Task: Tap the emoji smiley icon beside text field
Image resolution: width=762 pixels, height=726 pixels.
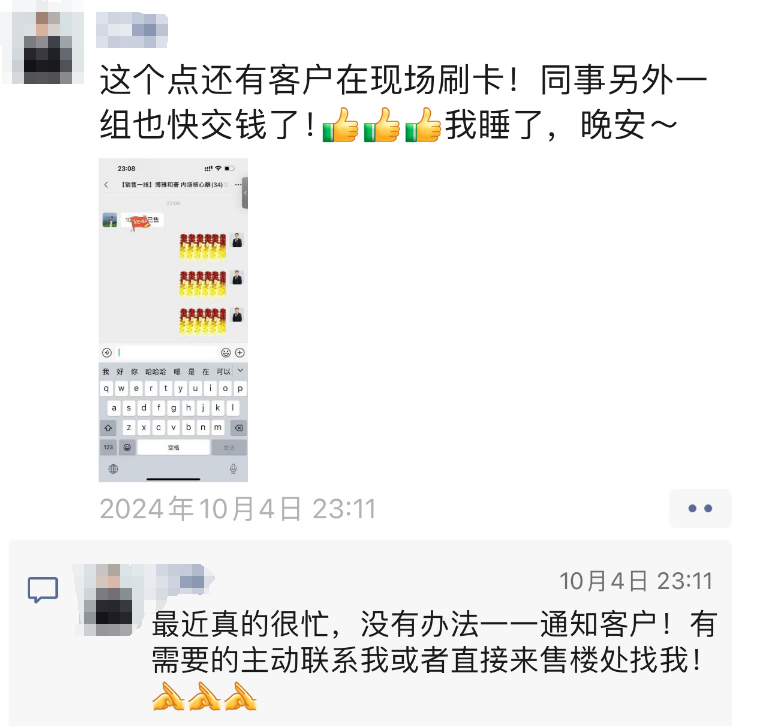Action: pos(226,353)
